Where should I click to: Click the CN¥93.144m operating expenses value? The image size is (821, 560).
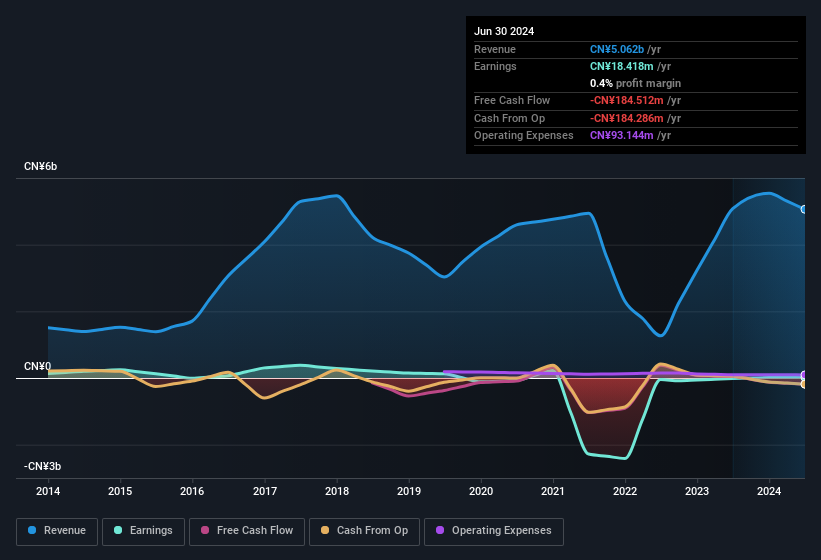(x=622, y=136)
